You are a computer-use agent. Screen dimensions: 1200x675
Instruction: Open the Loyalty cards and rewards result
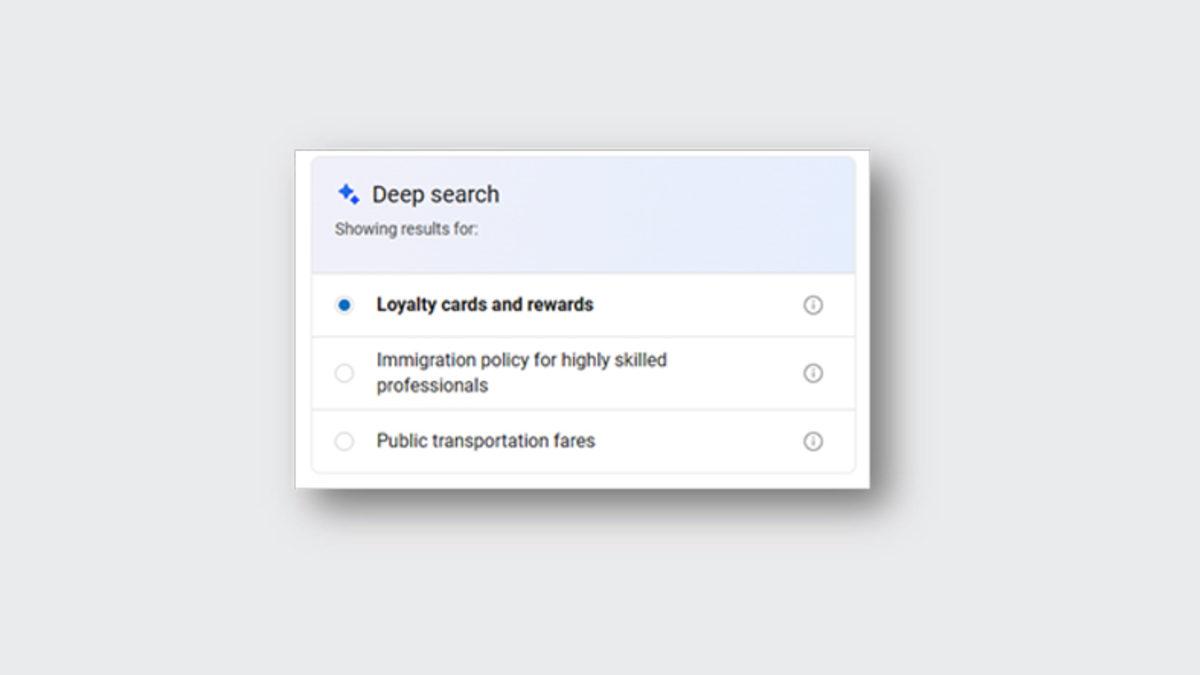pos(484,304)
